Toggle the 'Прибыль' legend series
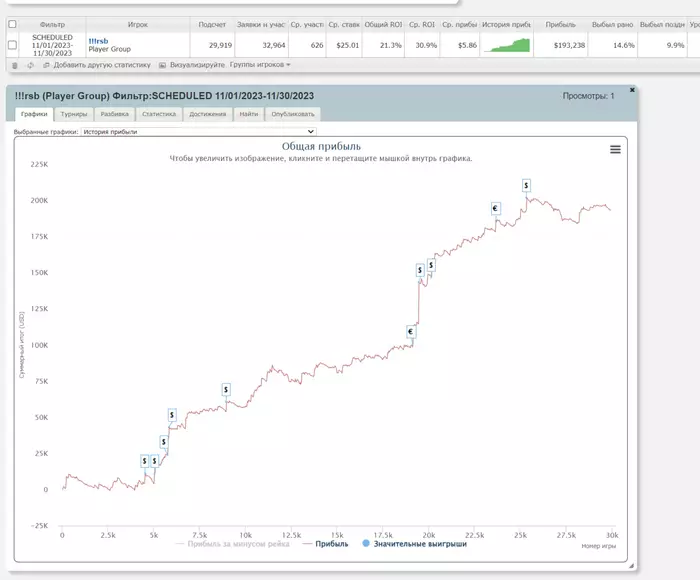 (325, 544)
